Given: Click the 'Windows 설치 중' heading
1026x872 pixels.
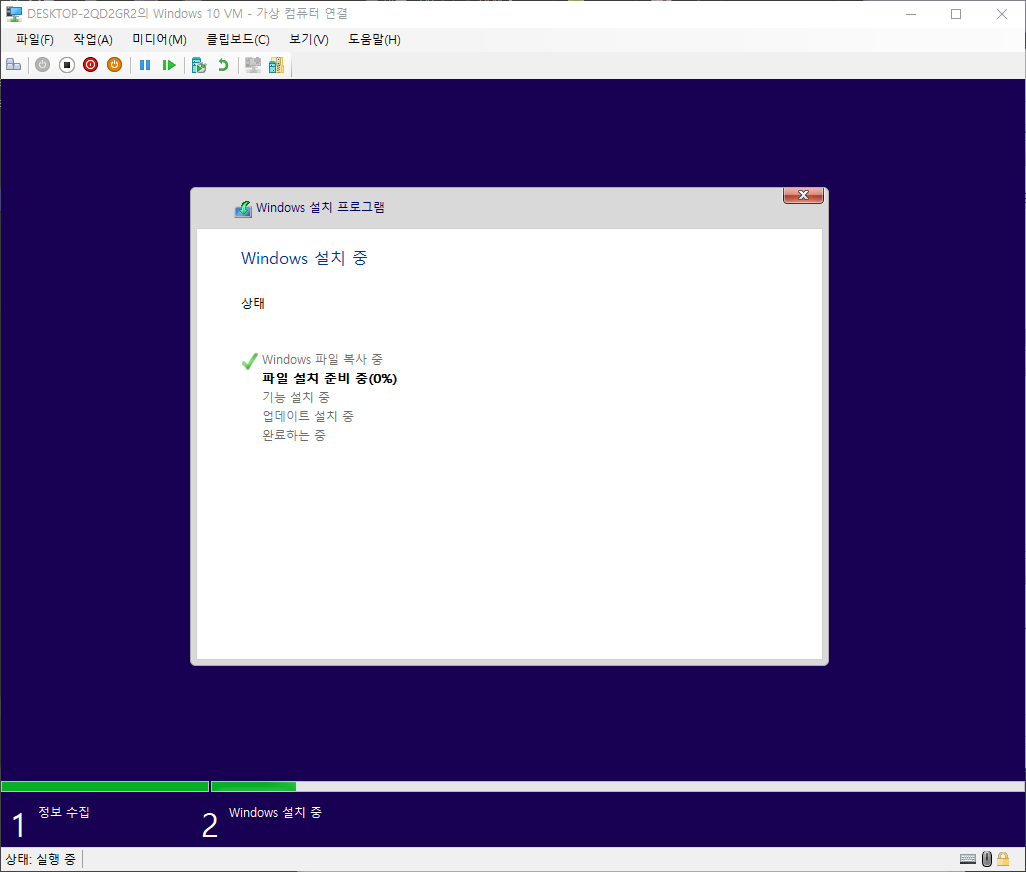Looking at the screenshot, I should (x=304, y=258).
